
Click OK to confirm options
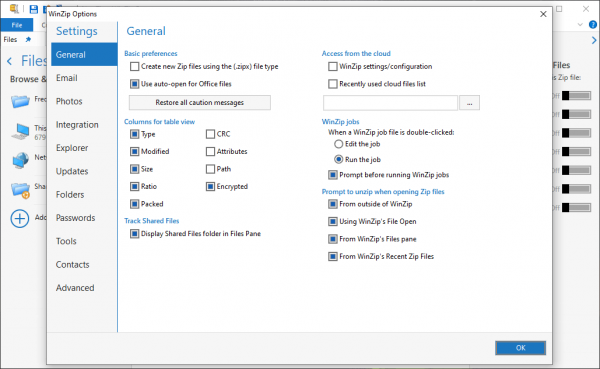pos(520,348)
